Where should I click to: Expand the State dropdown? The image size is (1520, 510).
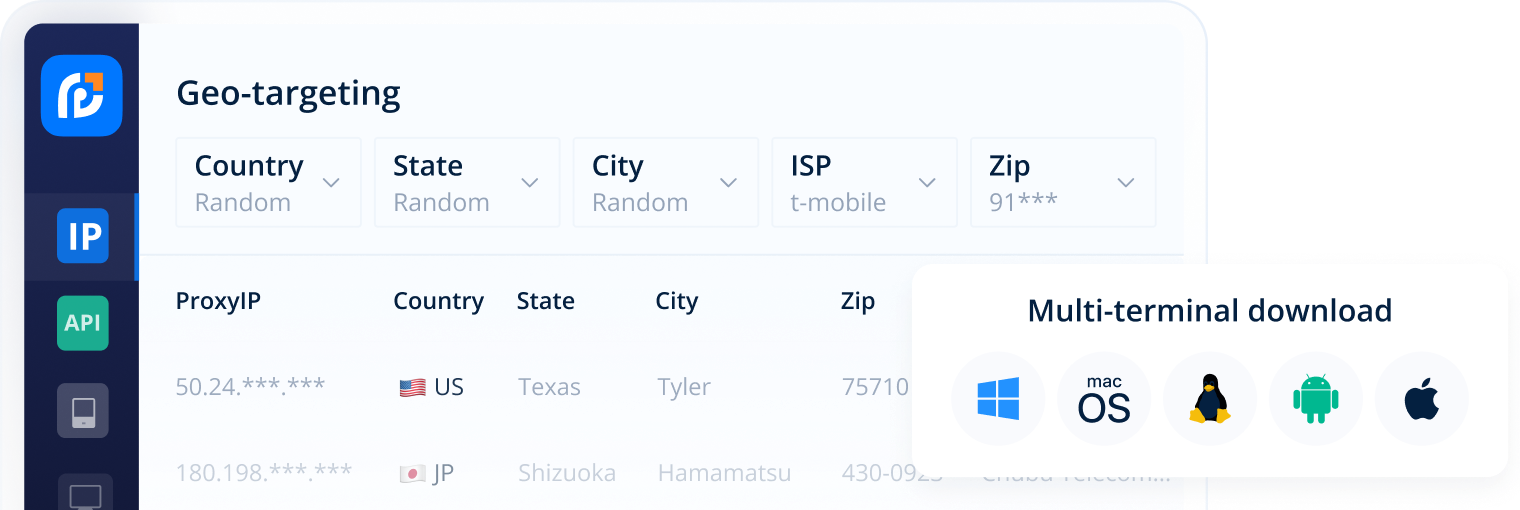tap(467, 183)
